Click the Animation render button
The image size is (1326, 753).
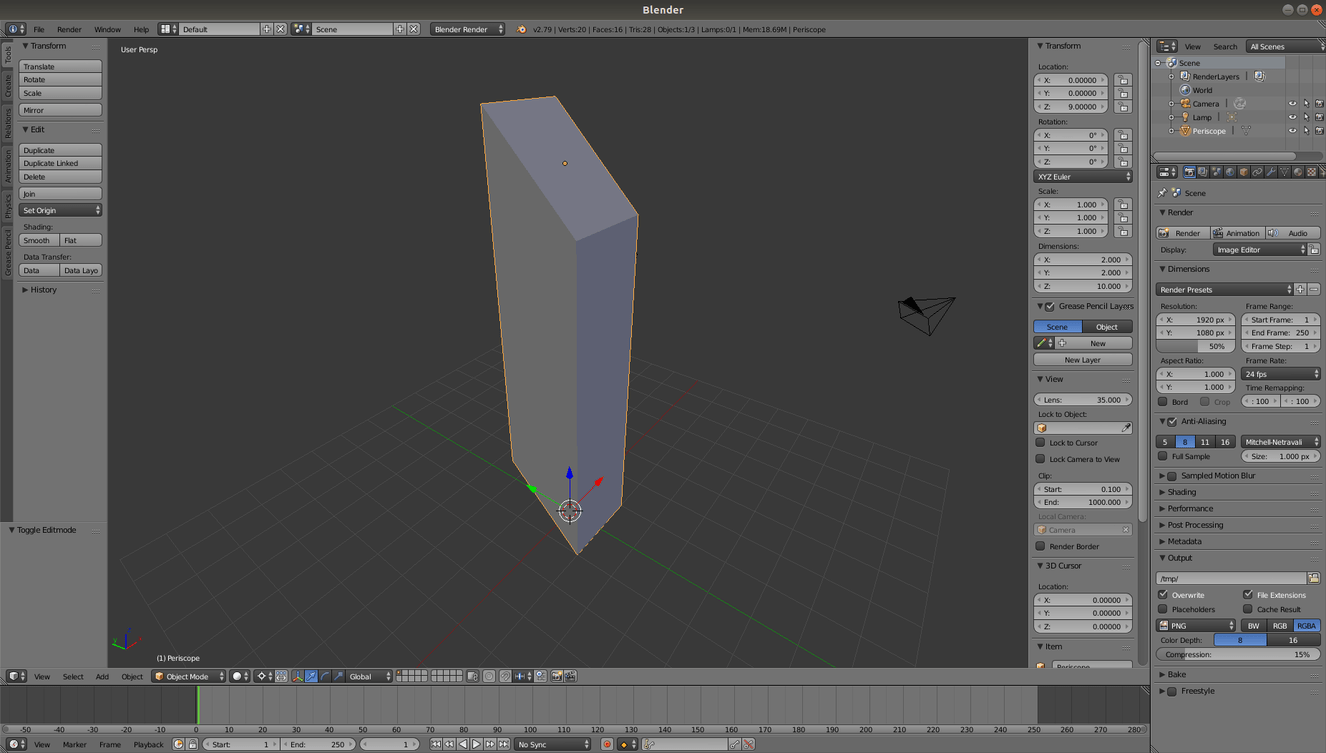click(x=1237, y=233)
